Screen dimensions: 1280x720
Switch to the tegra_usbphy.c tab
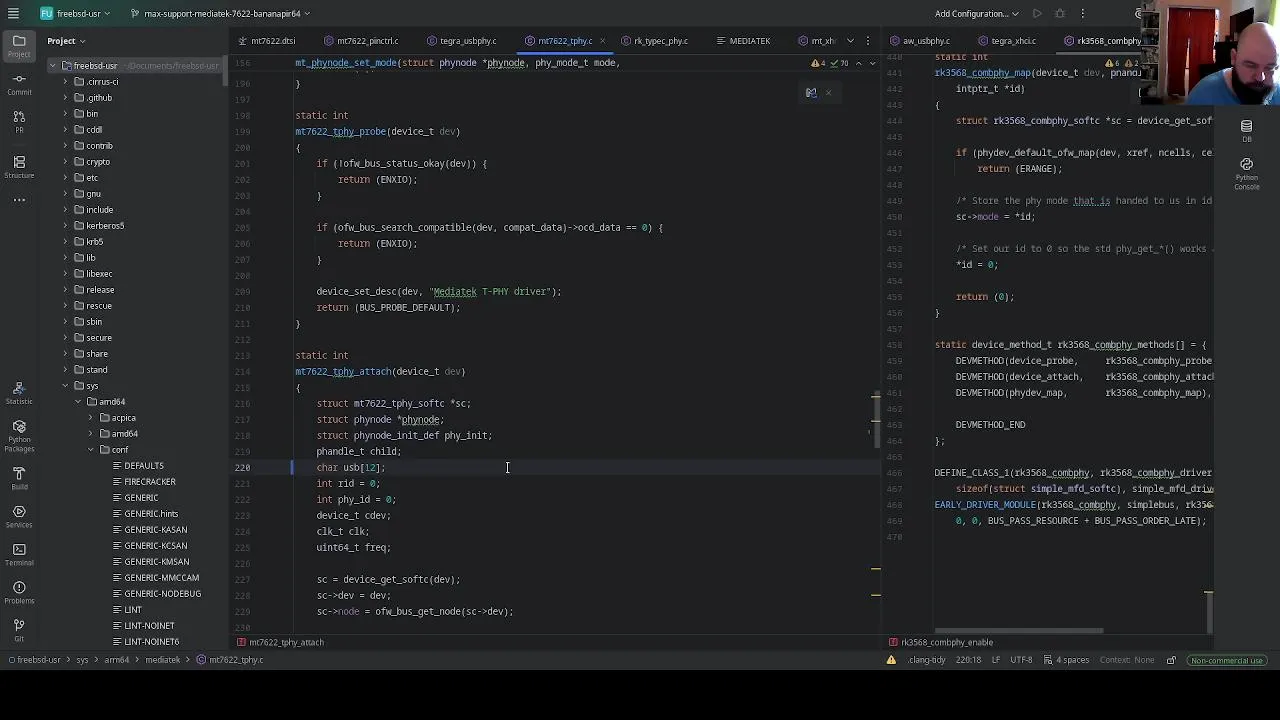(x=461, y=41)
